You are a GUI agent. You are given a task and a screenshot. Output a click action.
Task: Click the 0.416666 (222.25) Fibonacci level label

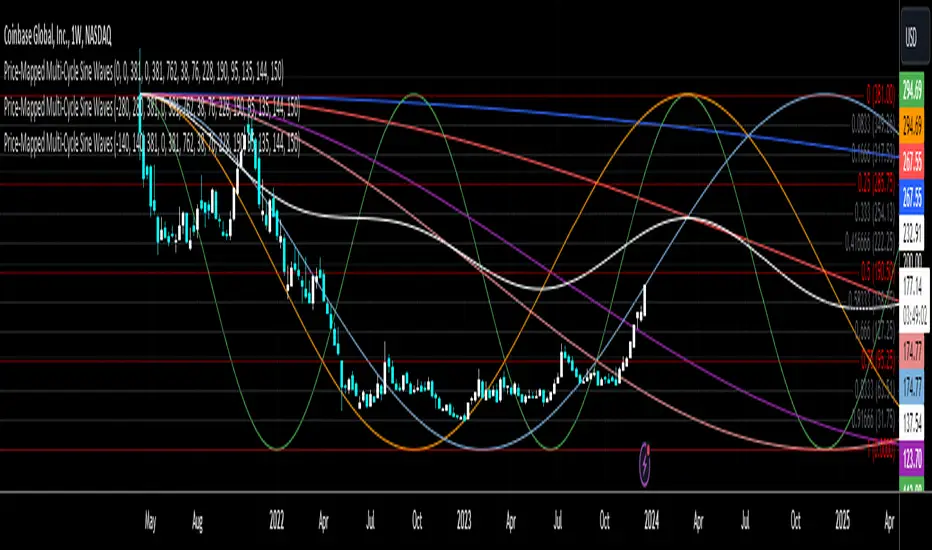click(870, 242)
